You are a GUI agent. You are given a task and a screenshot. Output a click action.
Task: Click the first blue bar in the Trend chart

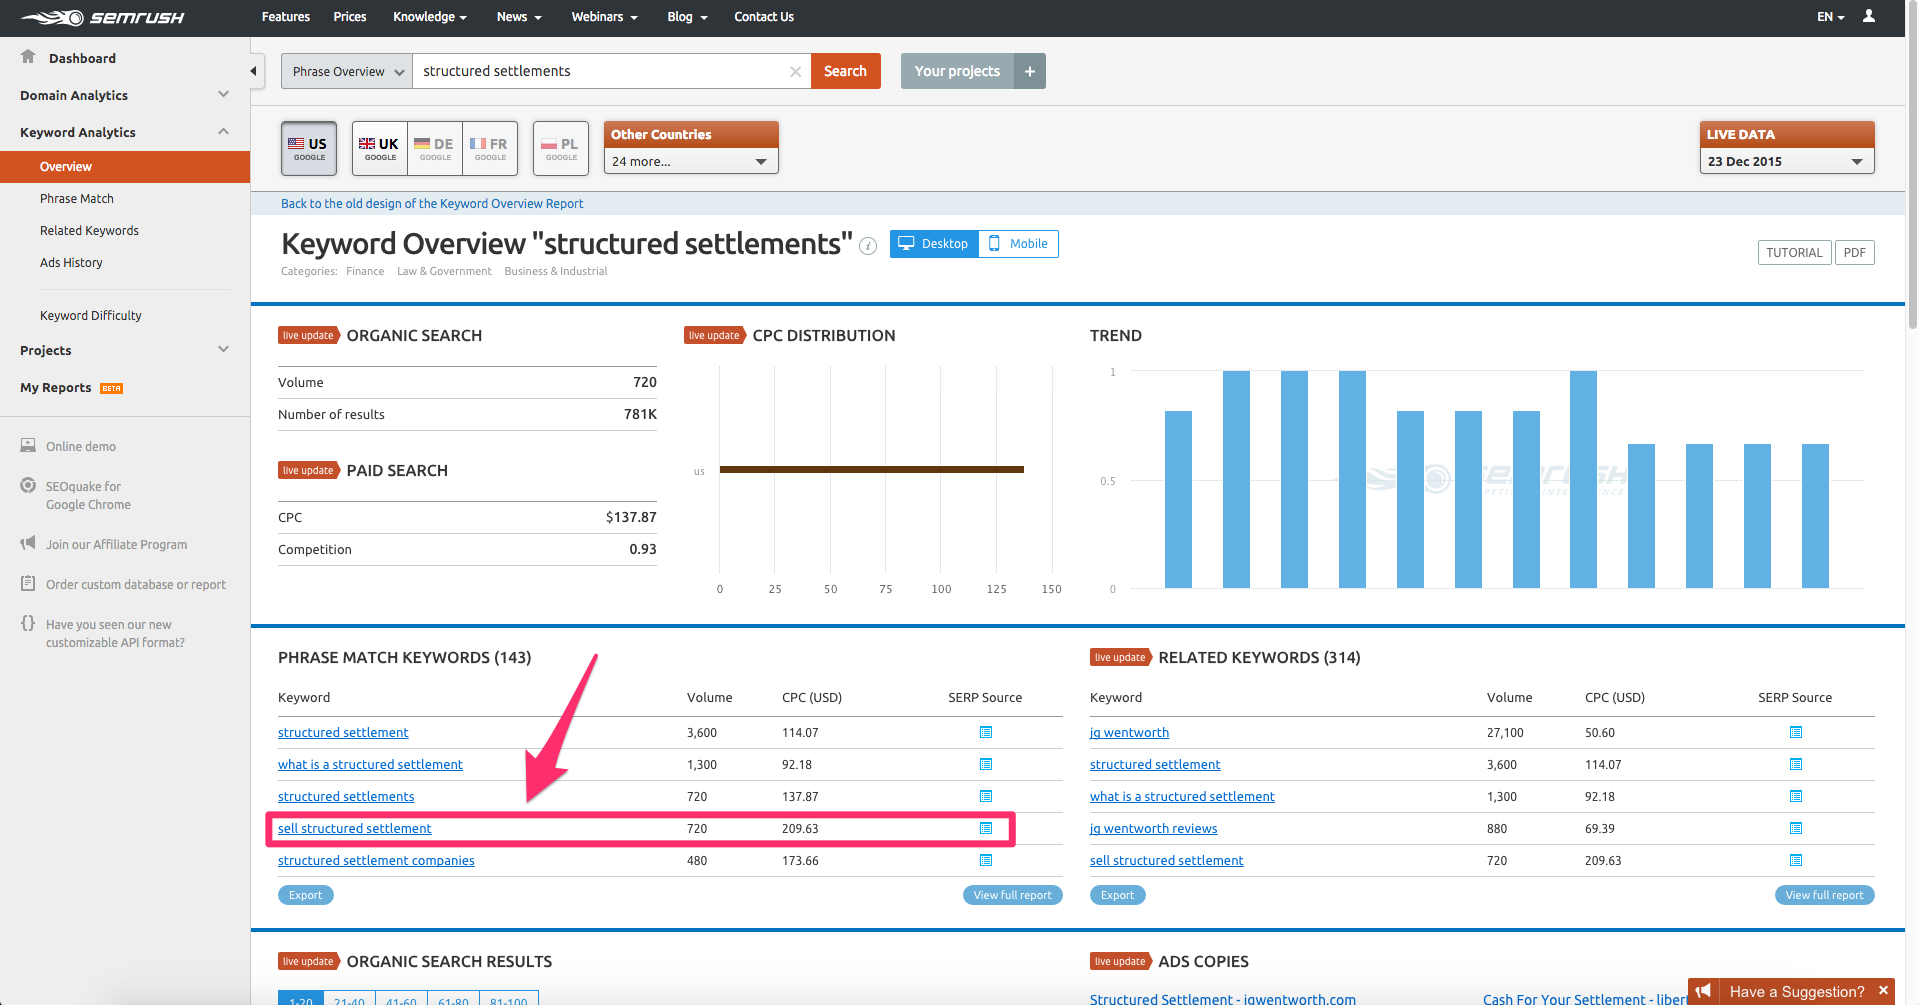pyautogui.click(x=1178, y=499)
